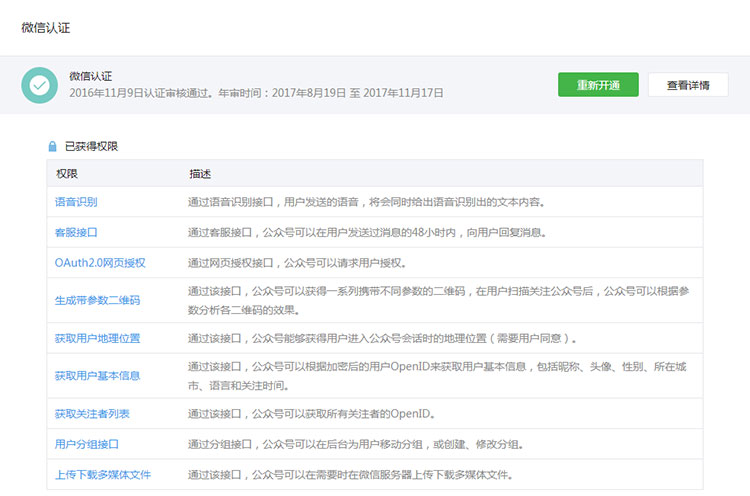
Task: Click the 微信认证 page title
Action: pyautogui.click(x=46, y=28)
